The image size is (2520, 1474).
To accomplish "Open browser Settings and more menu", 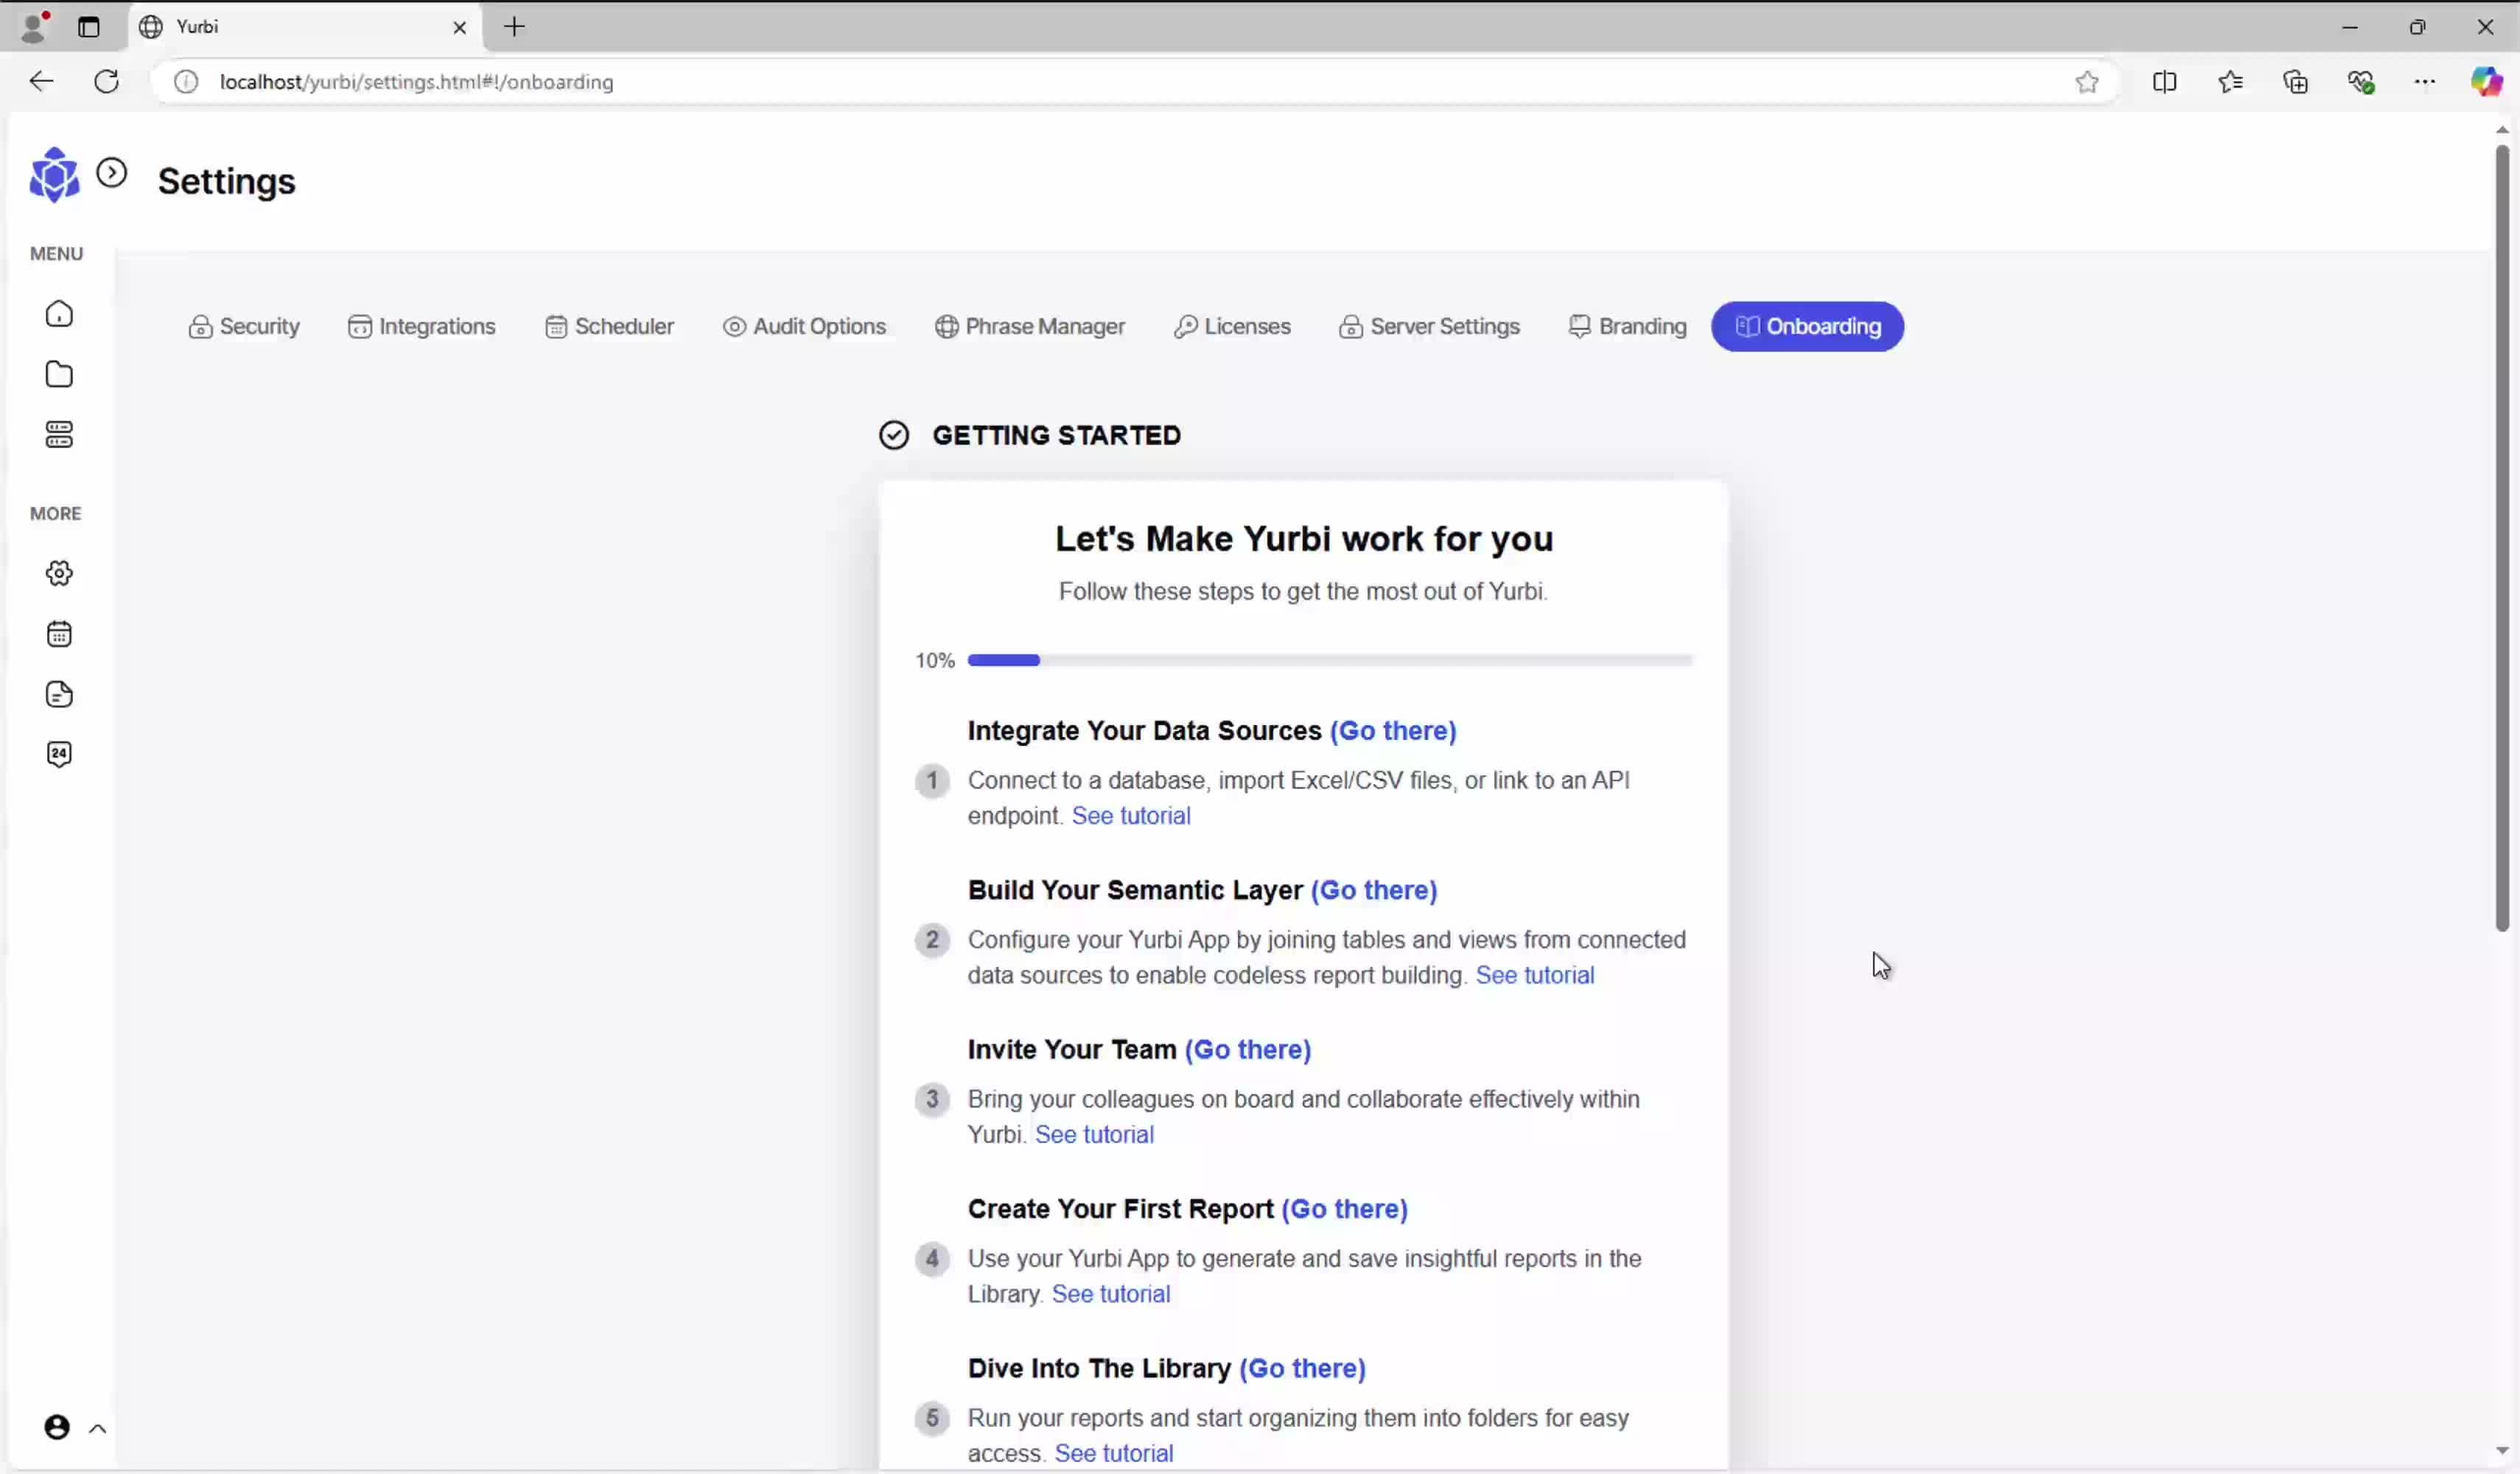I will 2425,82.
